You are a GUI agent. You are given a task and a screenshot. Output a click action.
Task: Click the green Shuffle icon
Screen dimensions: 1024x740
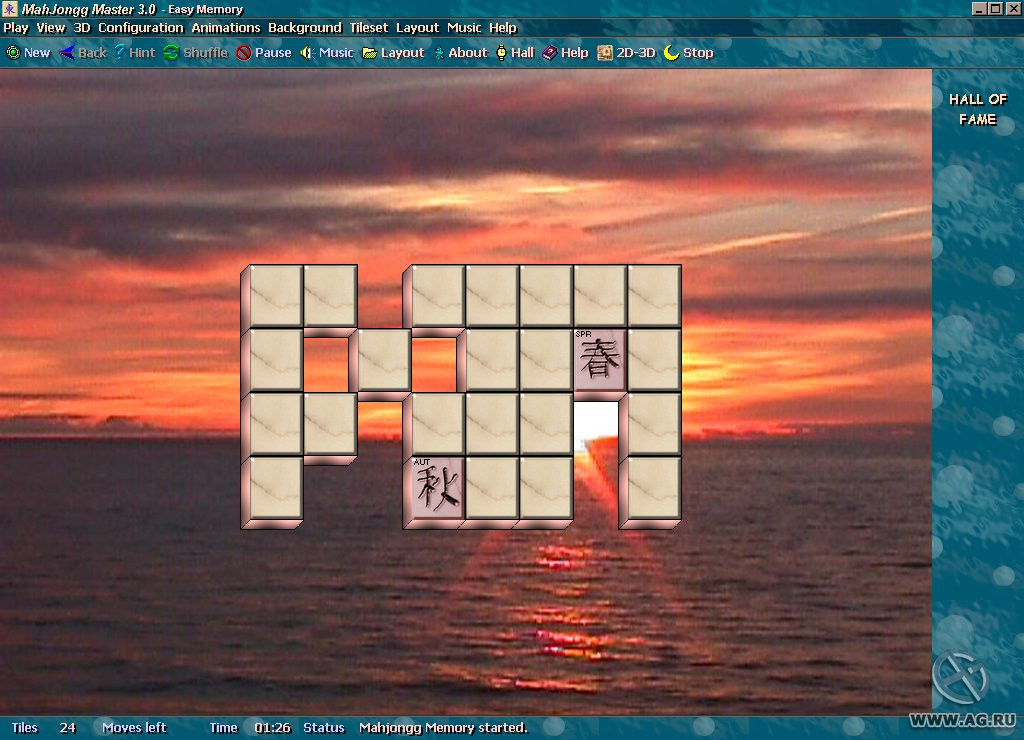171,53
